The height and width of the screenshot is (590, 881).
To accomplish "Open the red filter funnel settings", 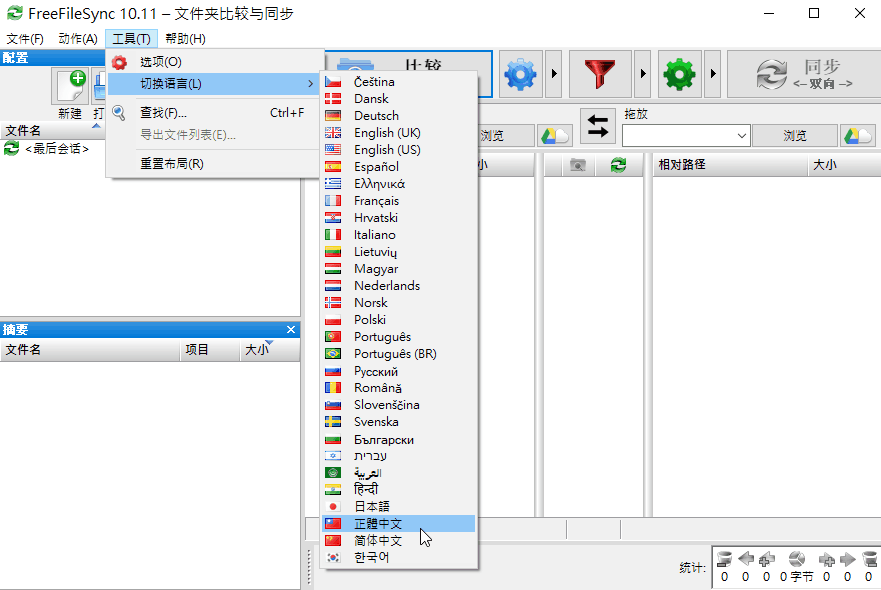I will 600,74.
